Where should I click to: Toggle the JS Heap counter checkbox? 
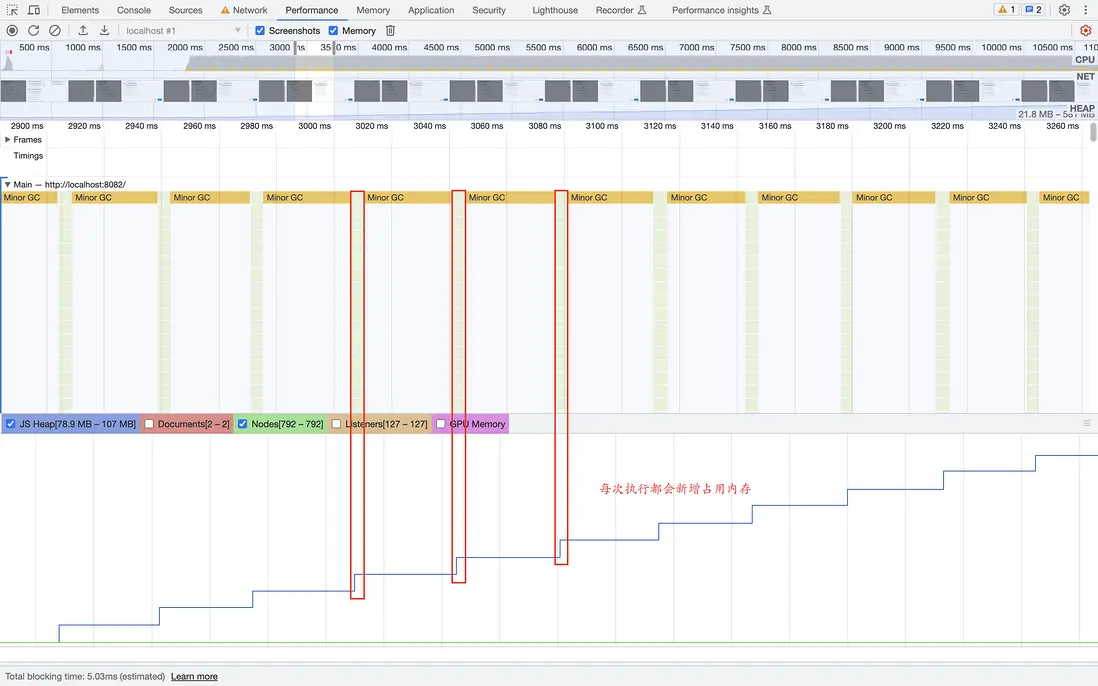pyautogui.click(x=11, y=424)
